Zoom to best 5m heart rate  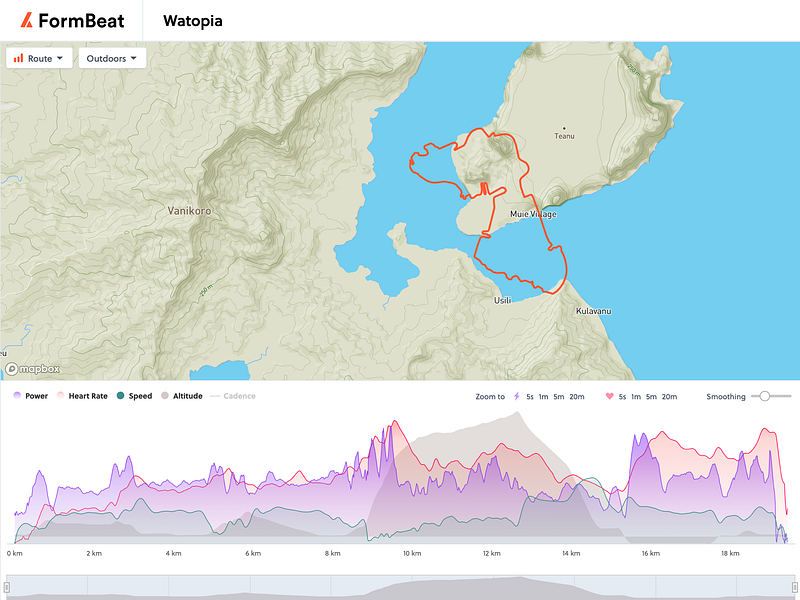652,396
